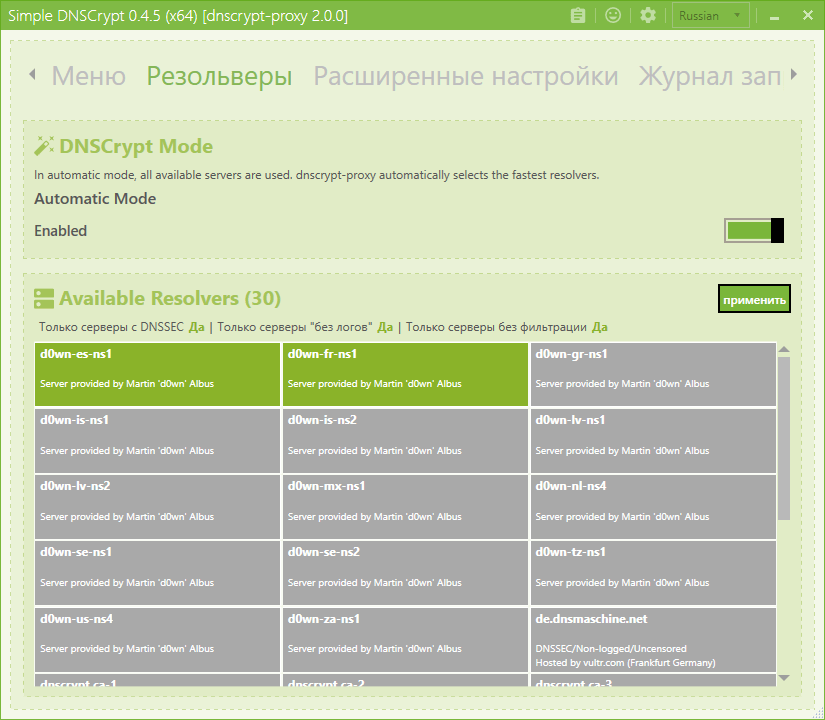Toggle DNSSEC-only filter Да
825x720 pixels.
click(x=196, y=327)
